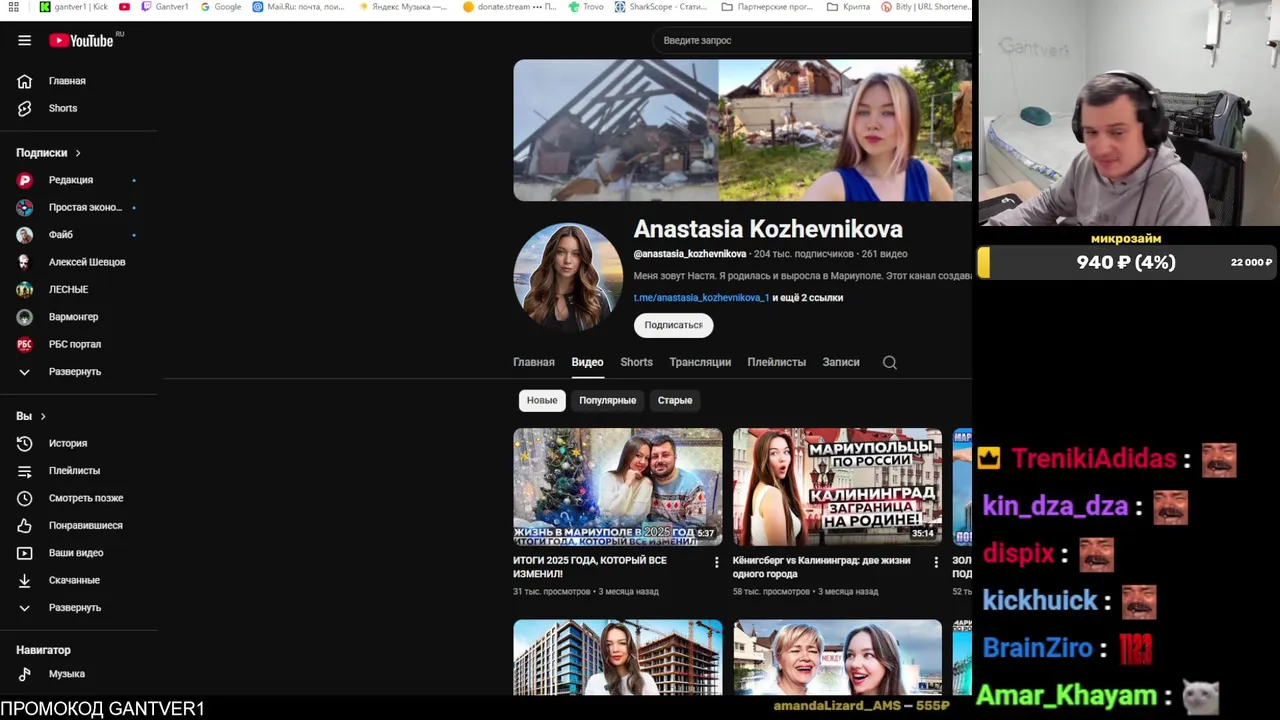Image resolution: width=1280 pixels, height=720 pixels.
Task: Open История in the sidebar
Action: tap(68, 443)
